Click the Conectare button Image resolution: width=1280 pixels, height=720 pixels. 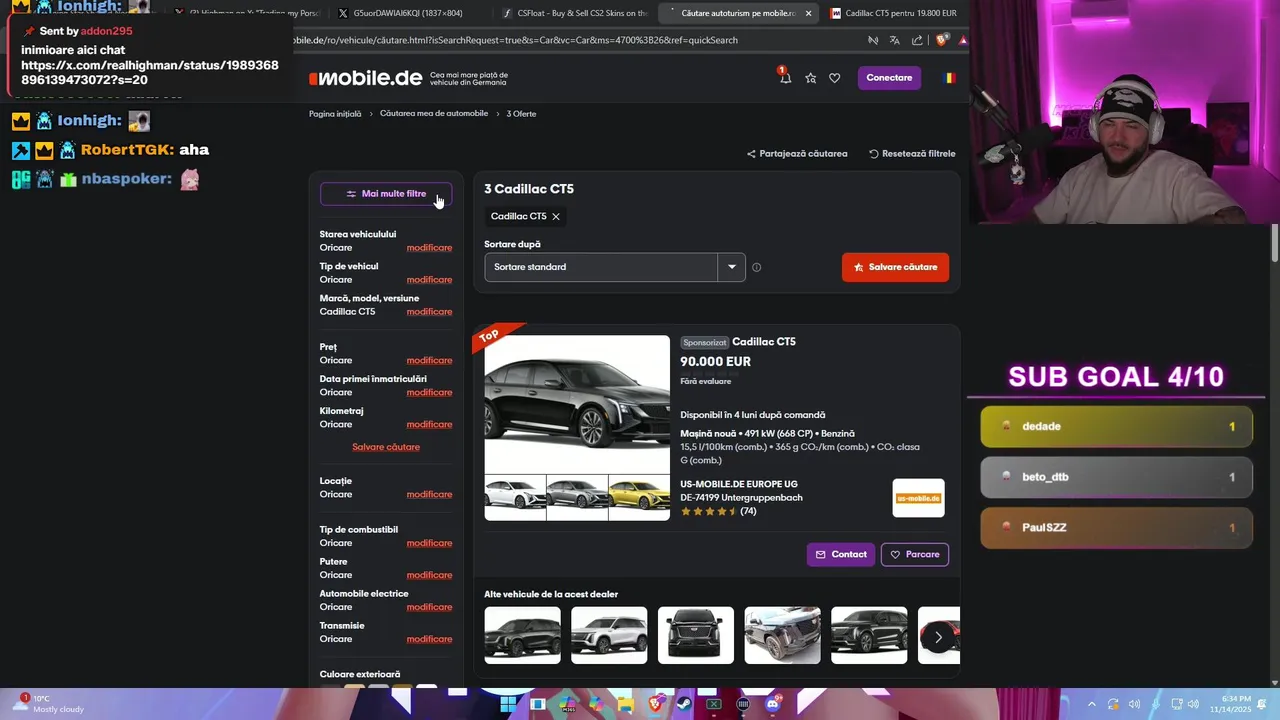[x=889, y=78]
